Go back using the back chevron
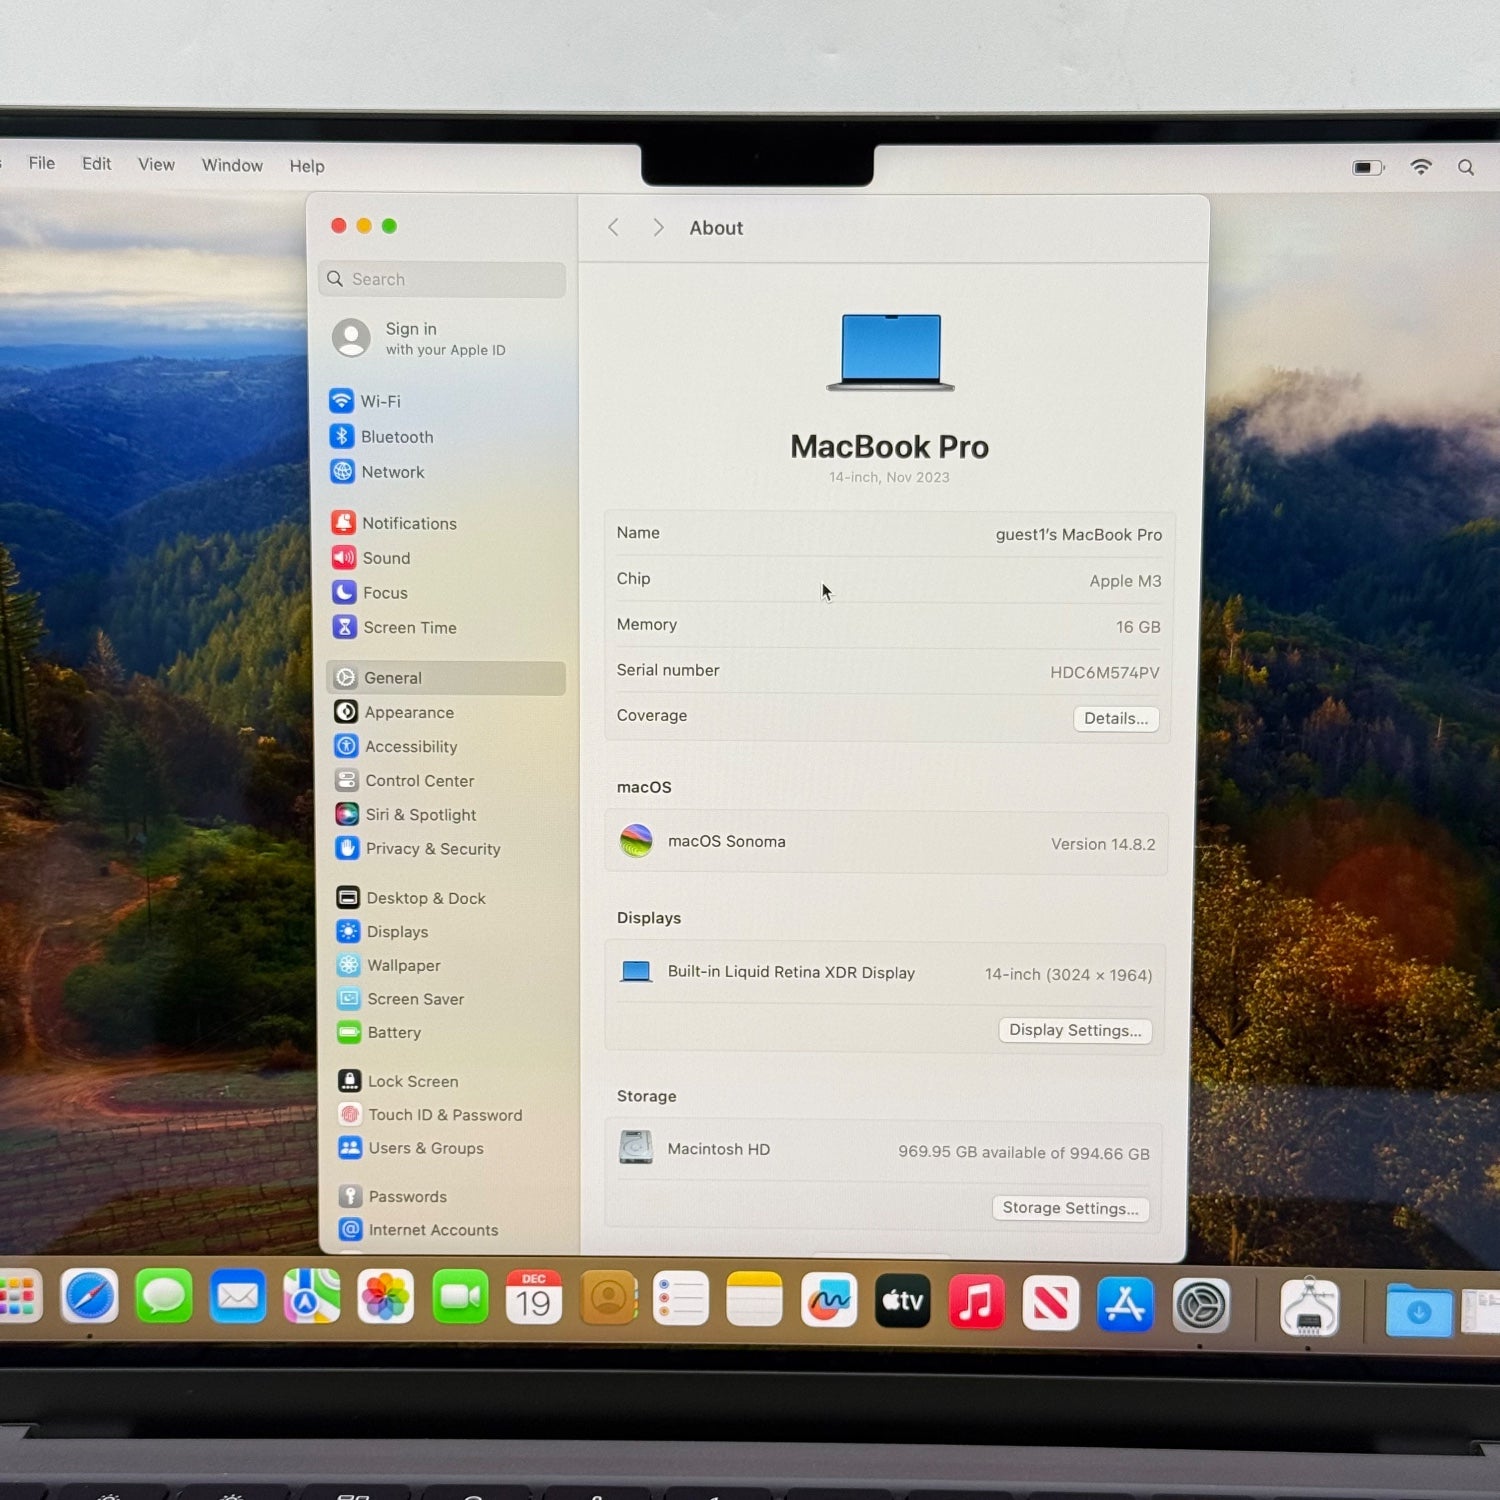This screenshot has height=1500, width=1500. coord(614,228)
